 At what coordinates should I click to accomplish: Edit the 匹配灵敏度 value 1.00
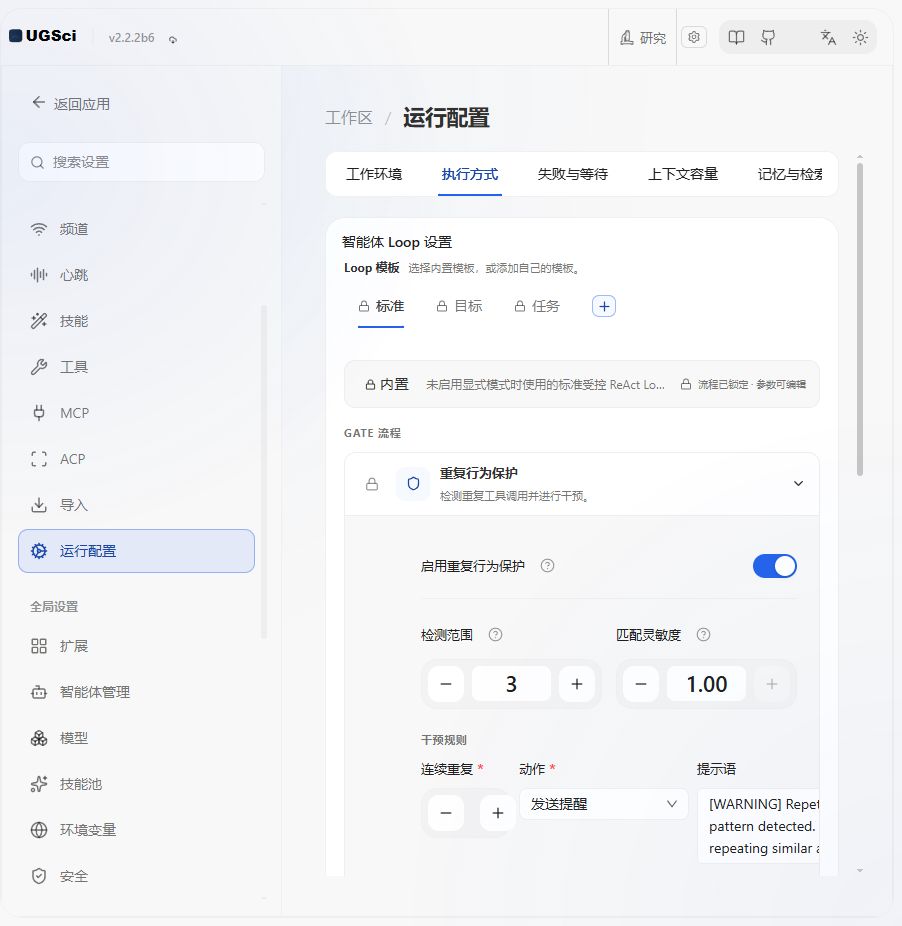point(706,684)
